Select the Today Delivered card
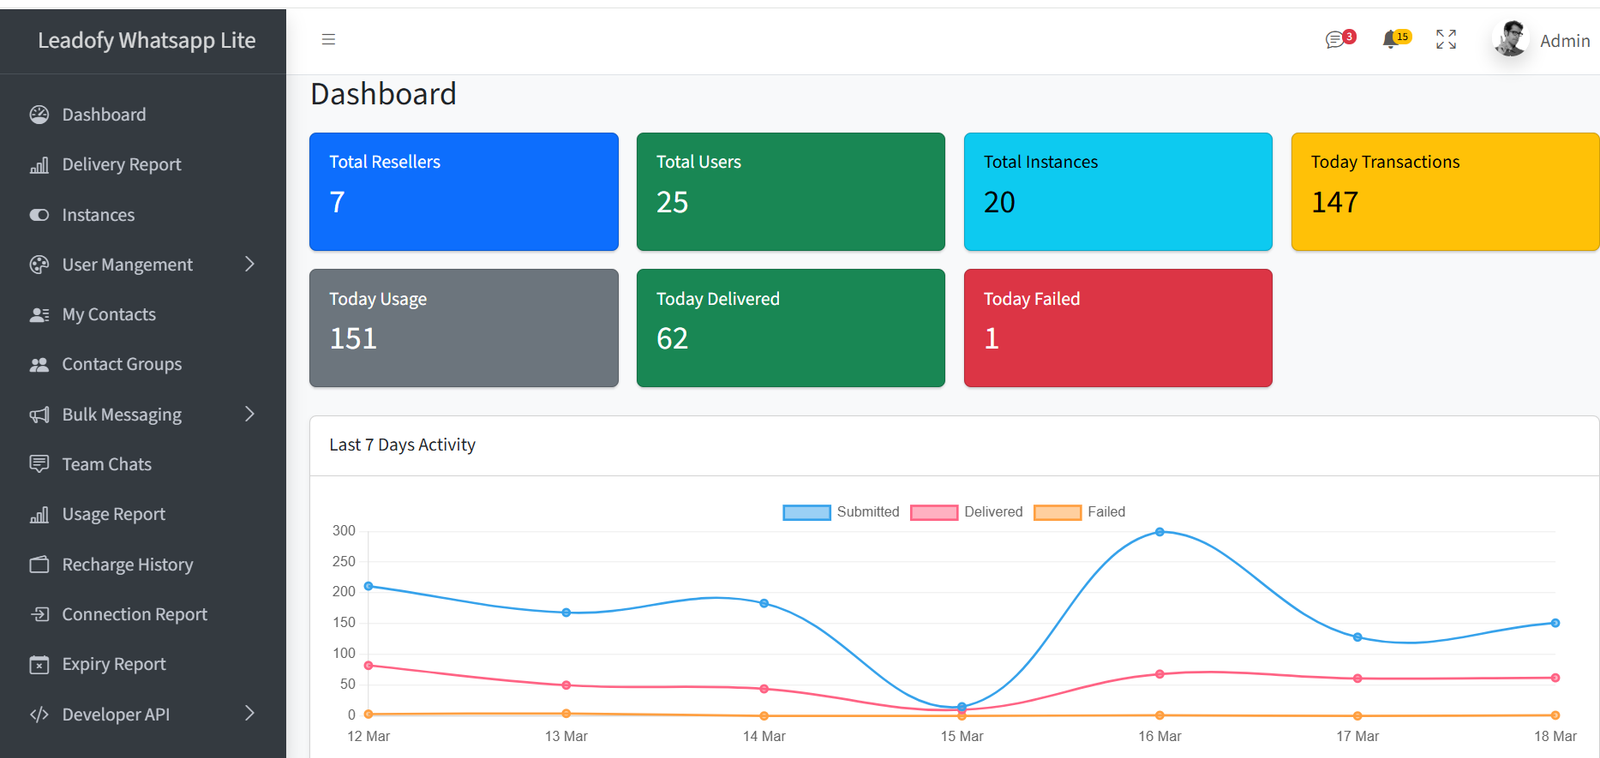This screenshot has height=758, width=1600. 791,328
